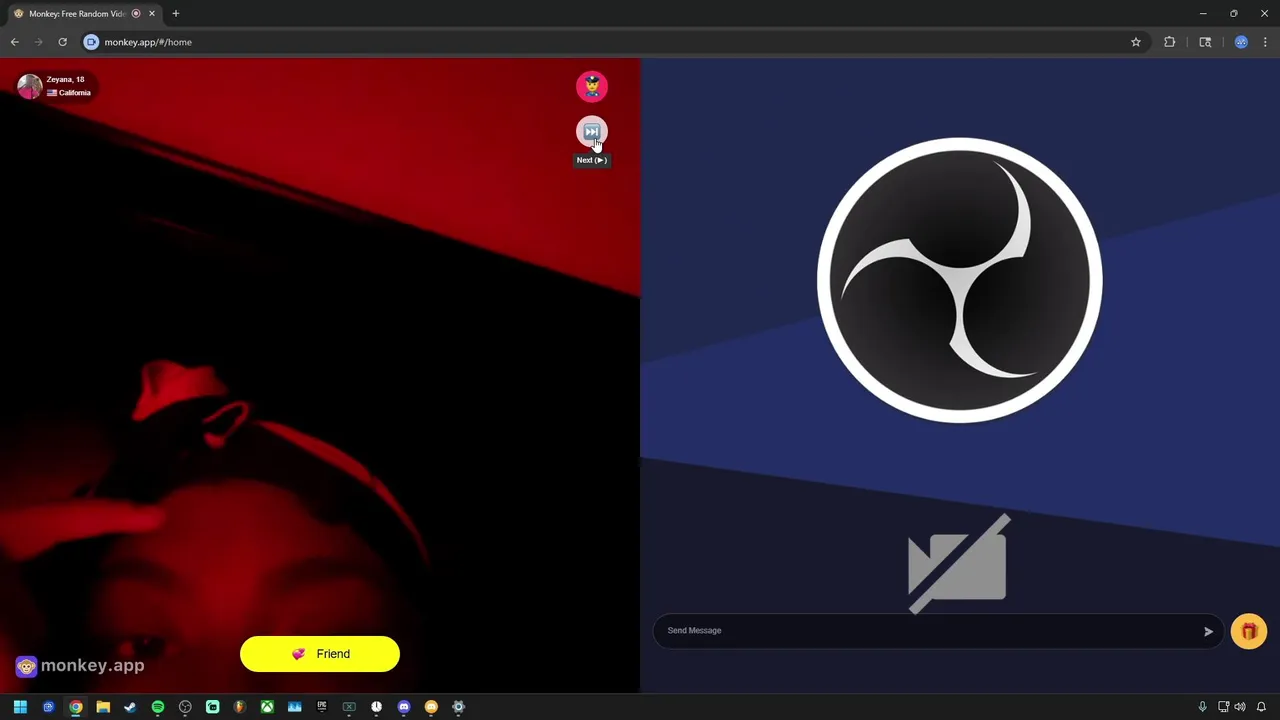Screen dimensions: 1280x720
Task: Open Zeyana's profile picture
Action: tap(29, 86)
